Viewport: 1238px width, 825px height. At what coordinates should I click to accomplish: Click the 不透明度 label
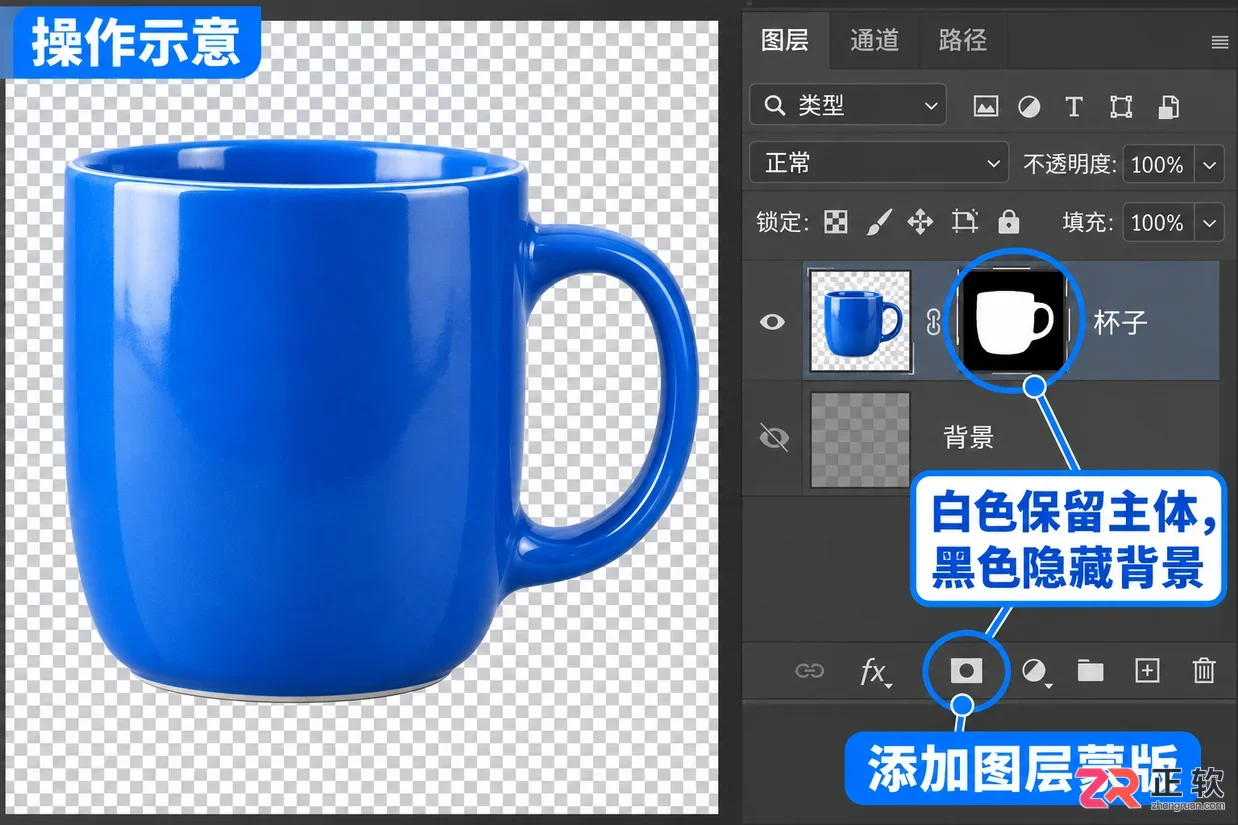point(1069,164)
